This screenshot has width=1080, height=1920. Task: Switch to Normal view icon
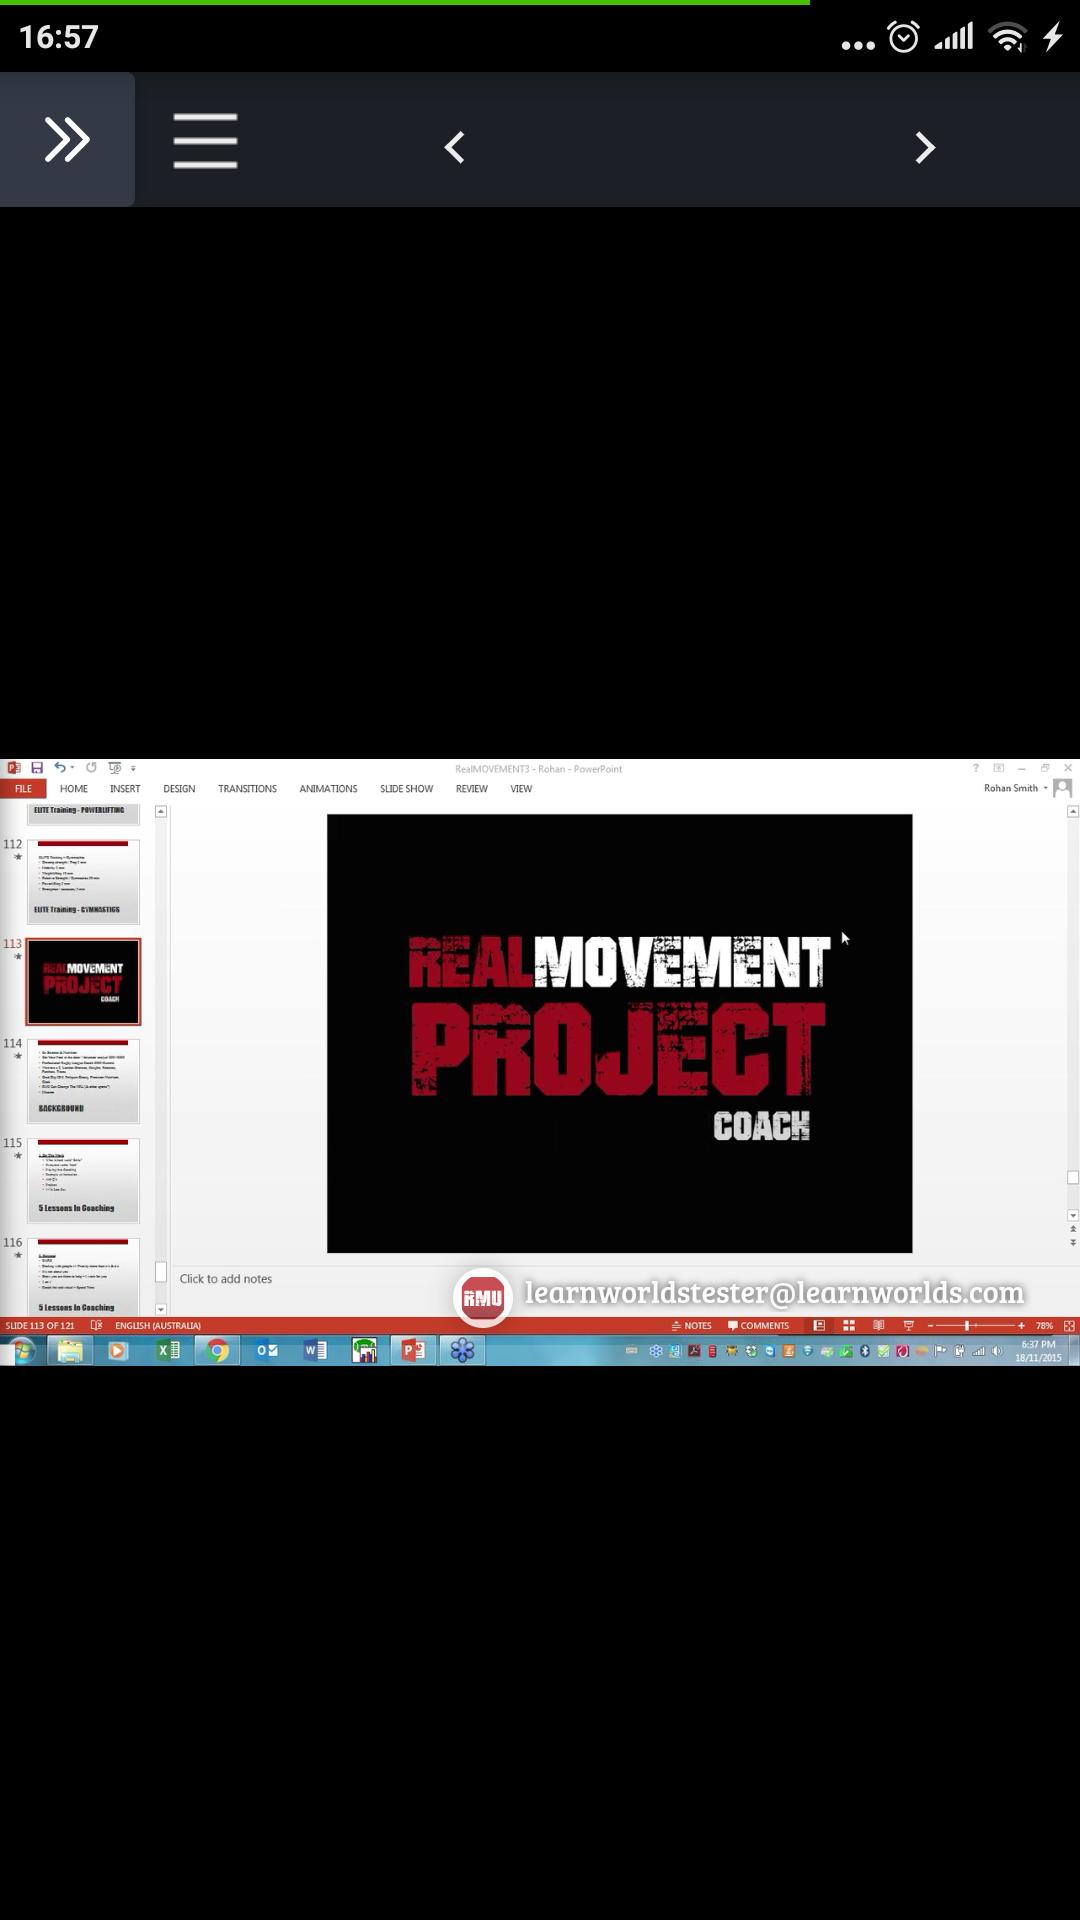point(819,1326)
